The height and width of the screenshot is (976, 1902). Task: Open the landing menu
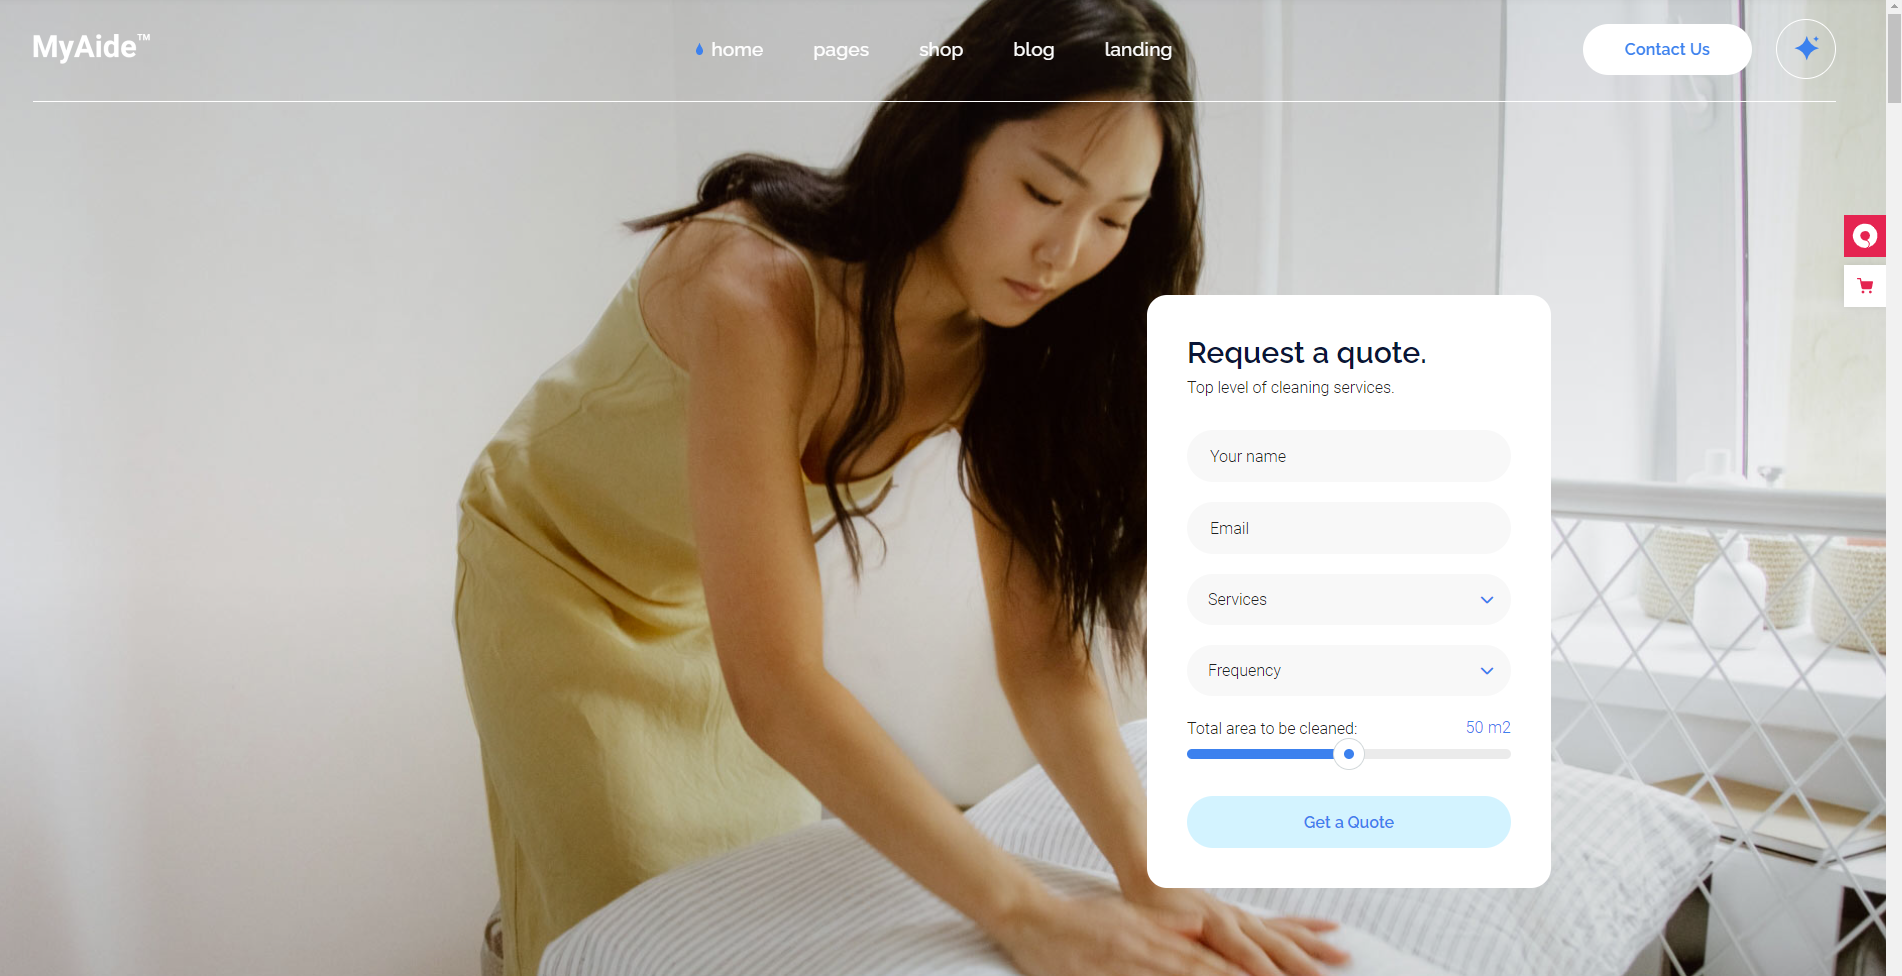pos(1137,50)
